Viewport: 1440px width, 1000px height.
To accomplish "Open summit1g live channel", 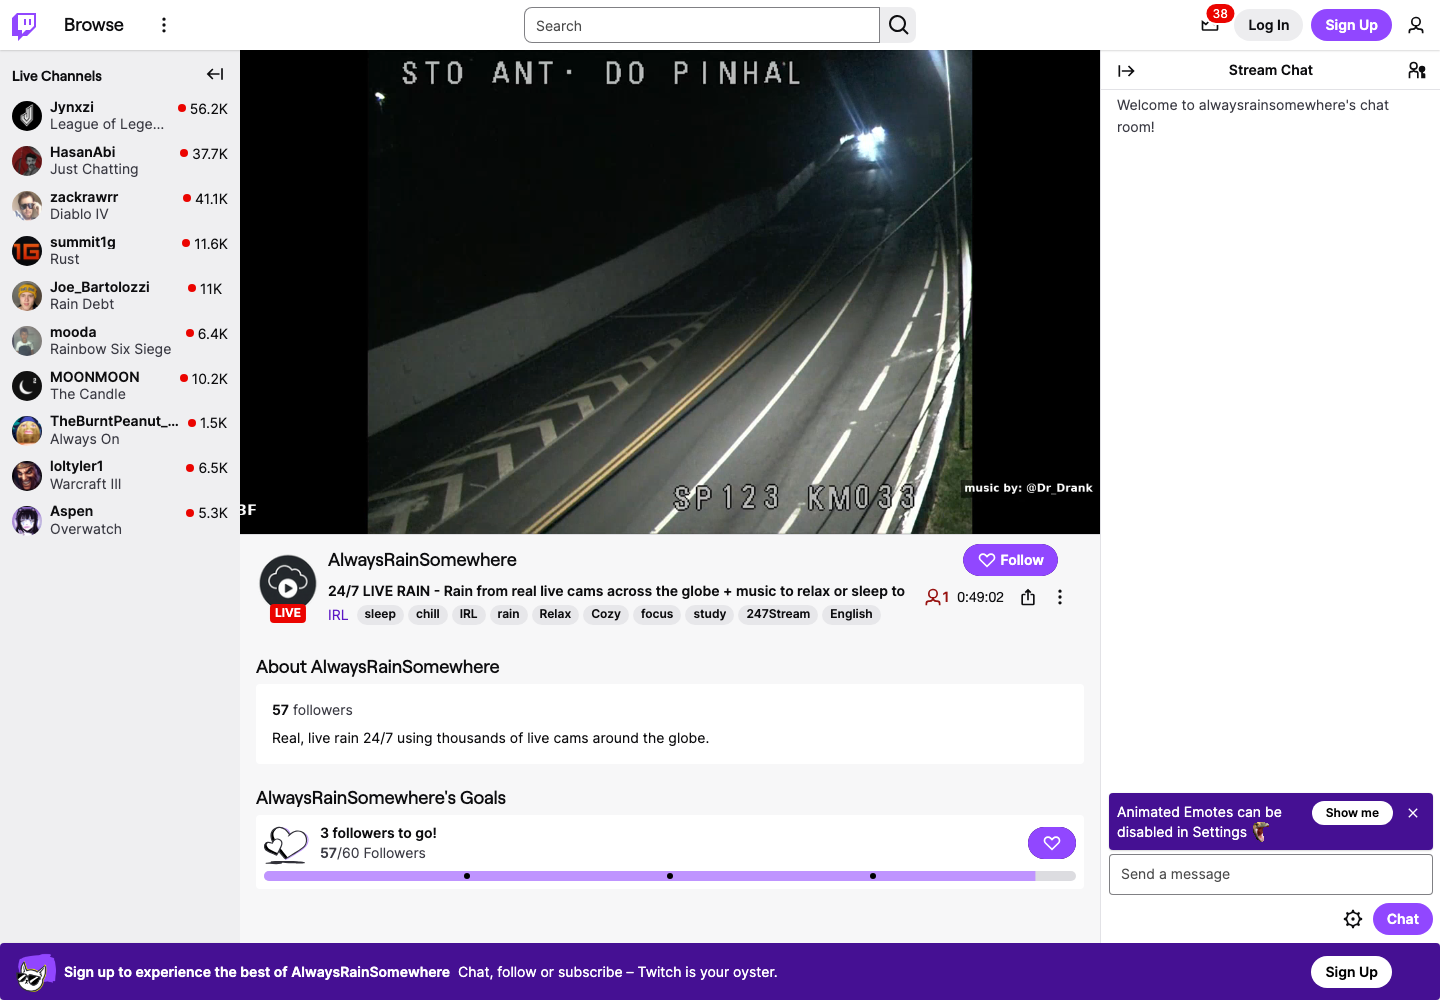I will click(x=120, y=251).
